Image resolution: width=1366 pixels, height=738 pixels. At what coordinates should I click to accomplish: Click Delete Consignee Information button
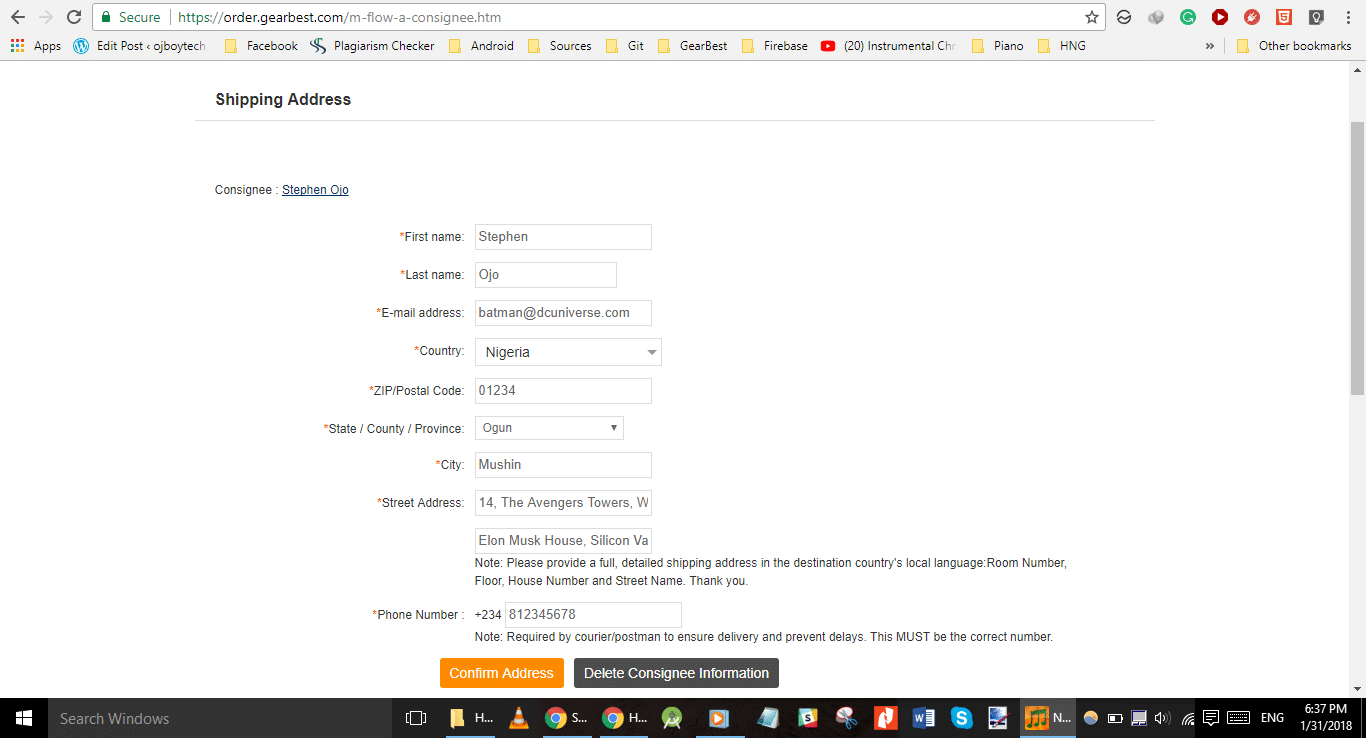676,673
